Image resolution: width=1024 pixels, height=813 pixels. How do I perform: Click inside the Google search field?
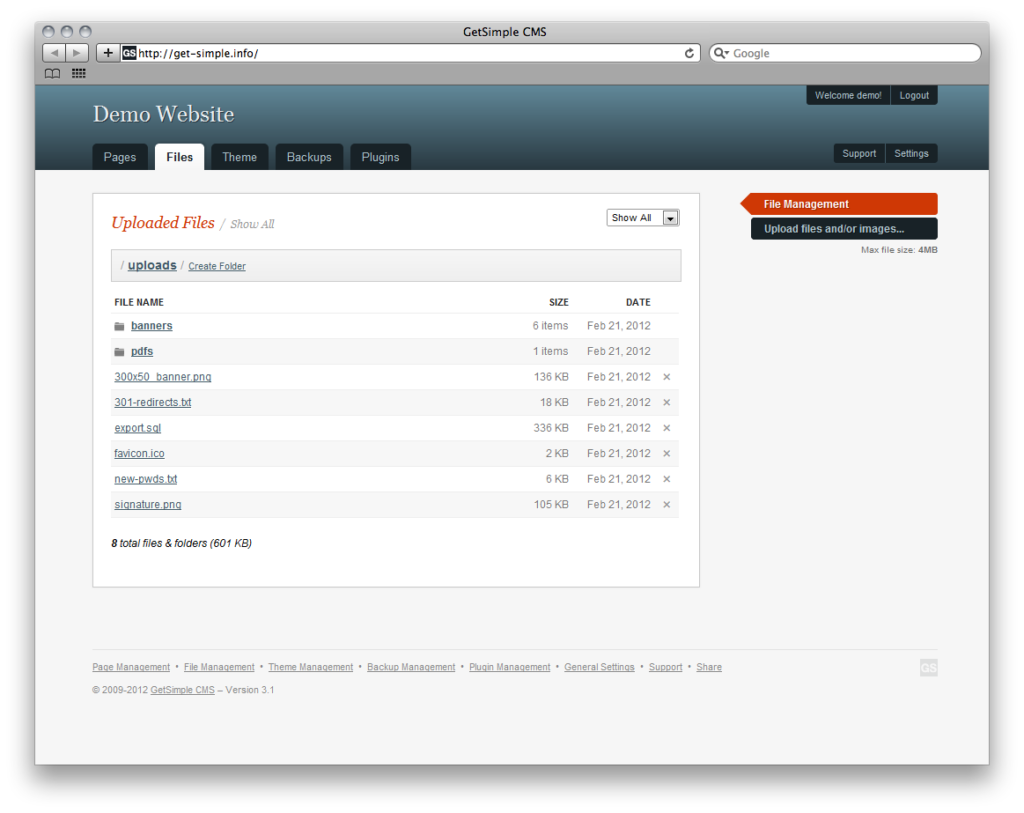point(800,52)
